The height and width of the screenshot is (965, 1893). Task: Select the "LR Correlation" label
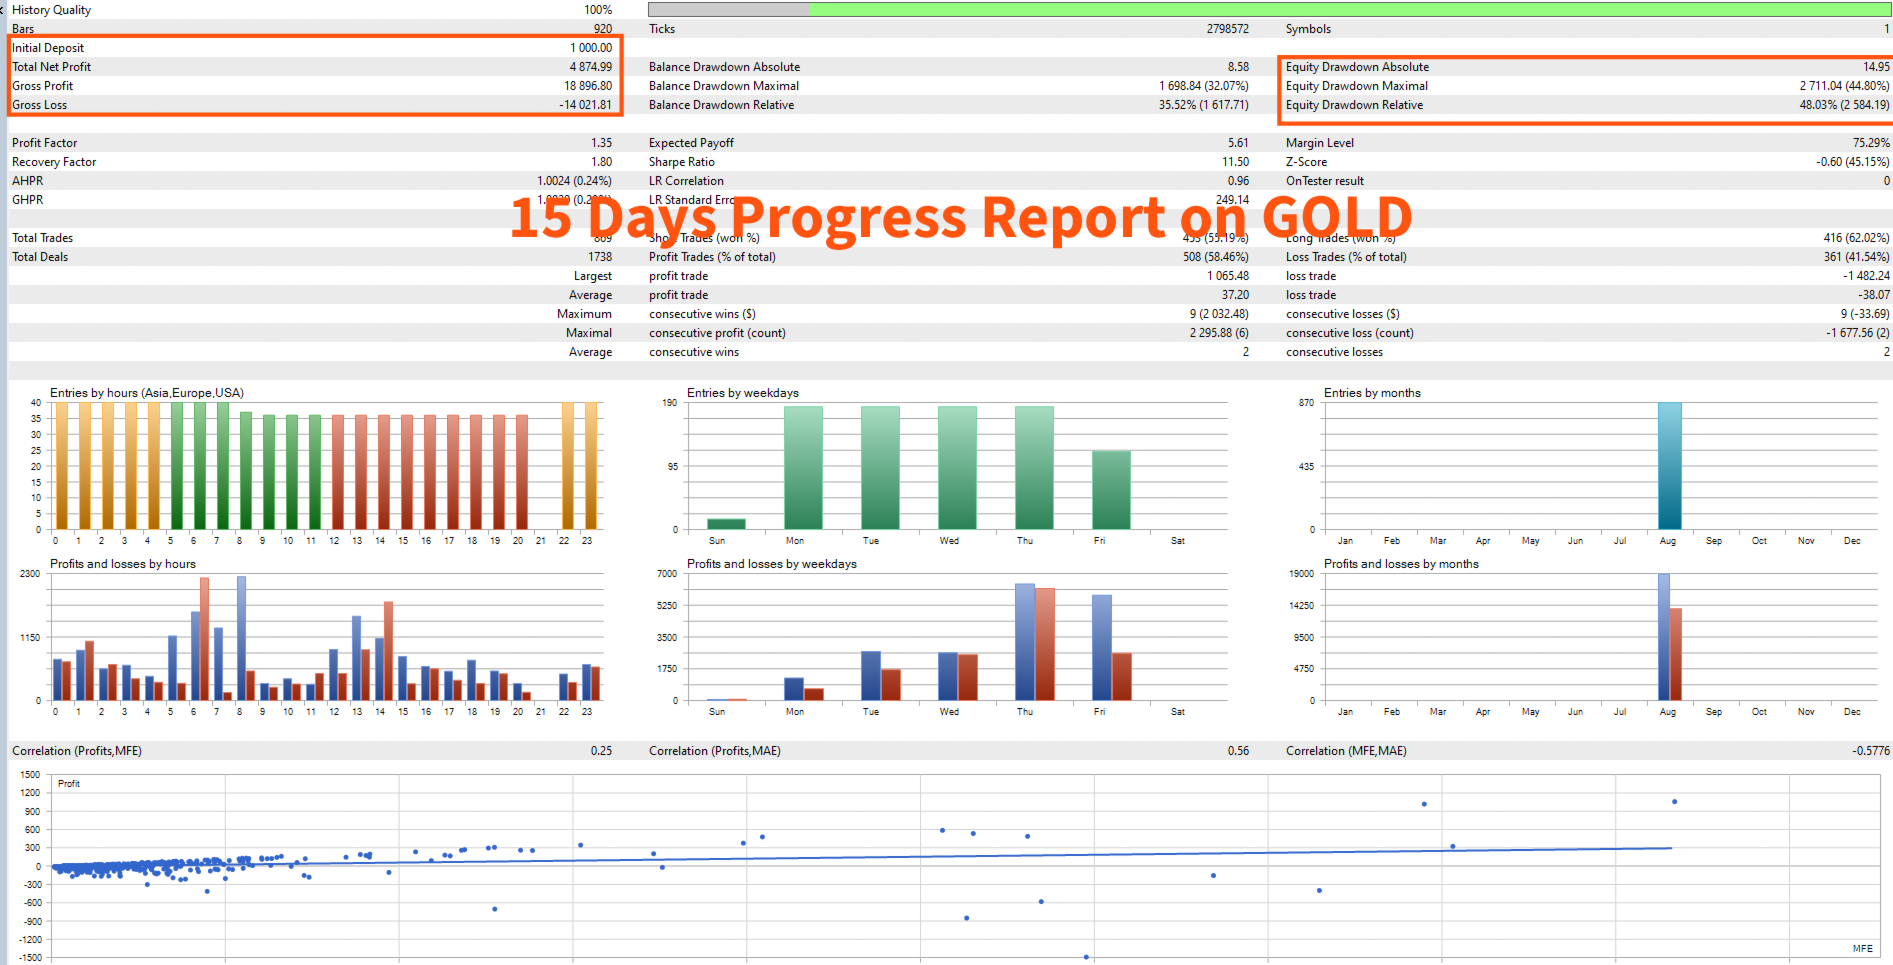click(686, 181)
